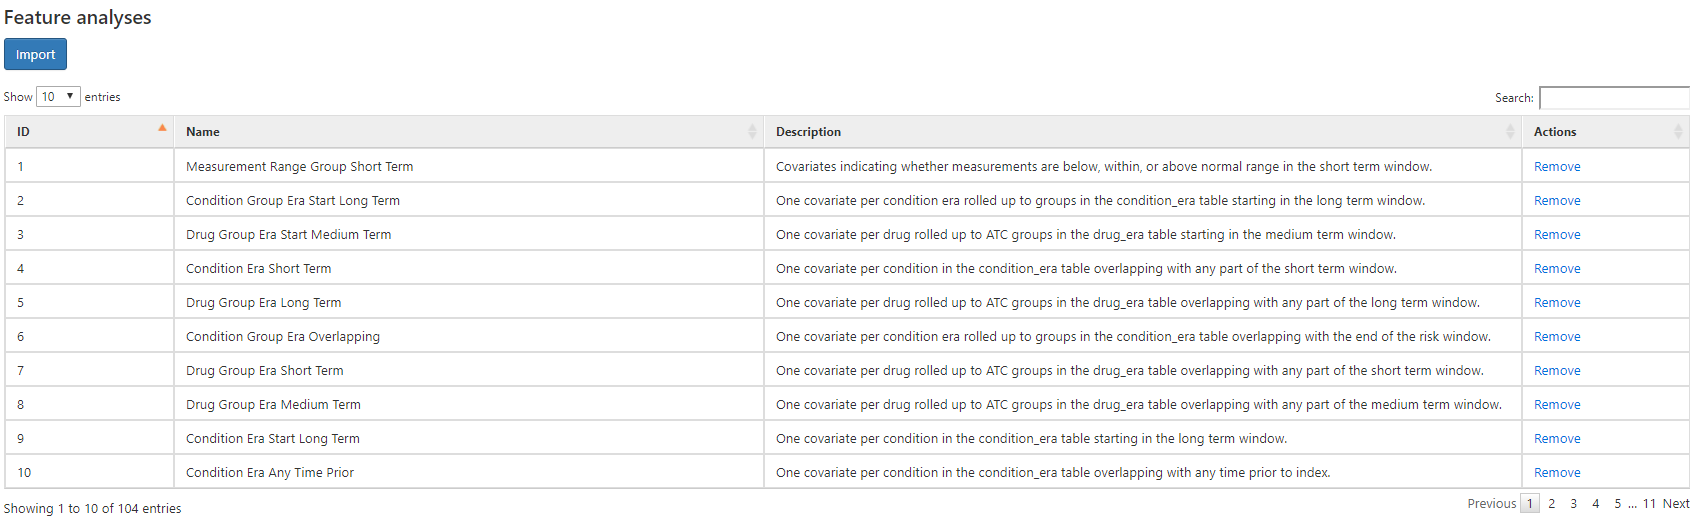Select 'Measurement Range Group Short Term' name cell
The width and height of the screenshot is (1690, 516).
click(468, 166)
